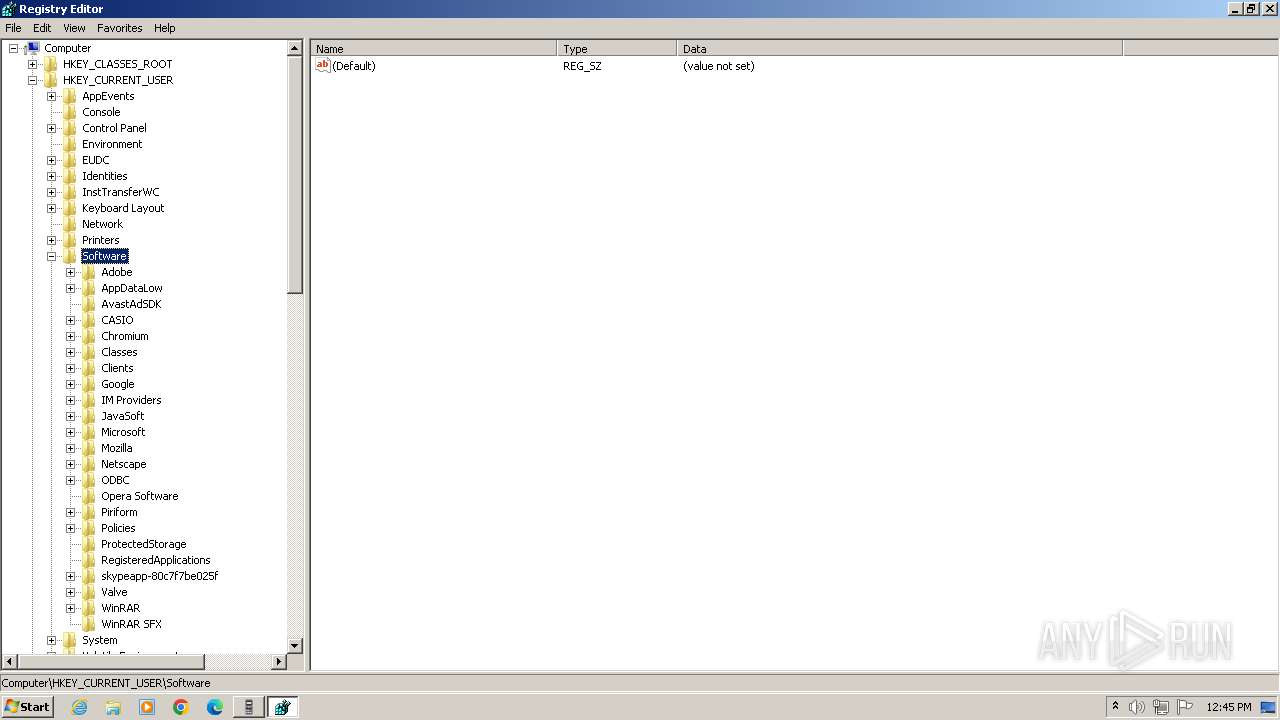Click the volume speaker tray icon
1280x720 pixels.
[1137, 707]
